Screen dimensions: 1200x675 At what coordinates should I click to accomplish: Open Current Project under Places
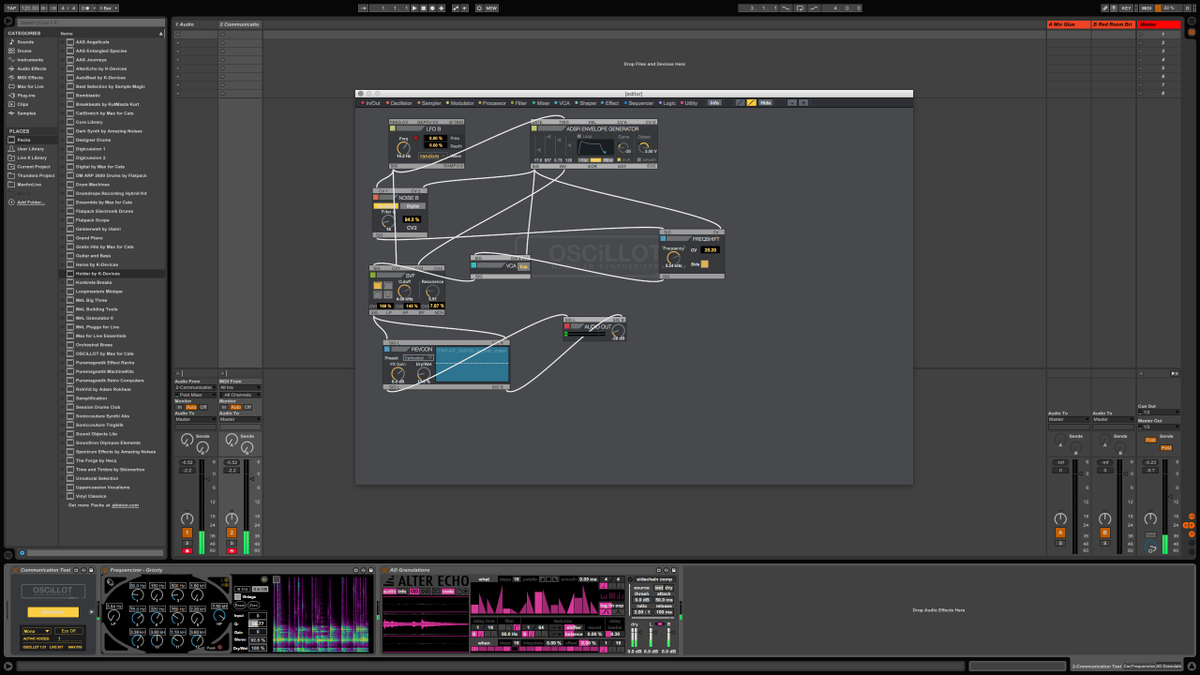coord(33,167)
